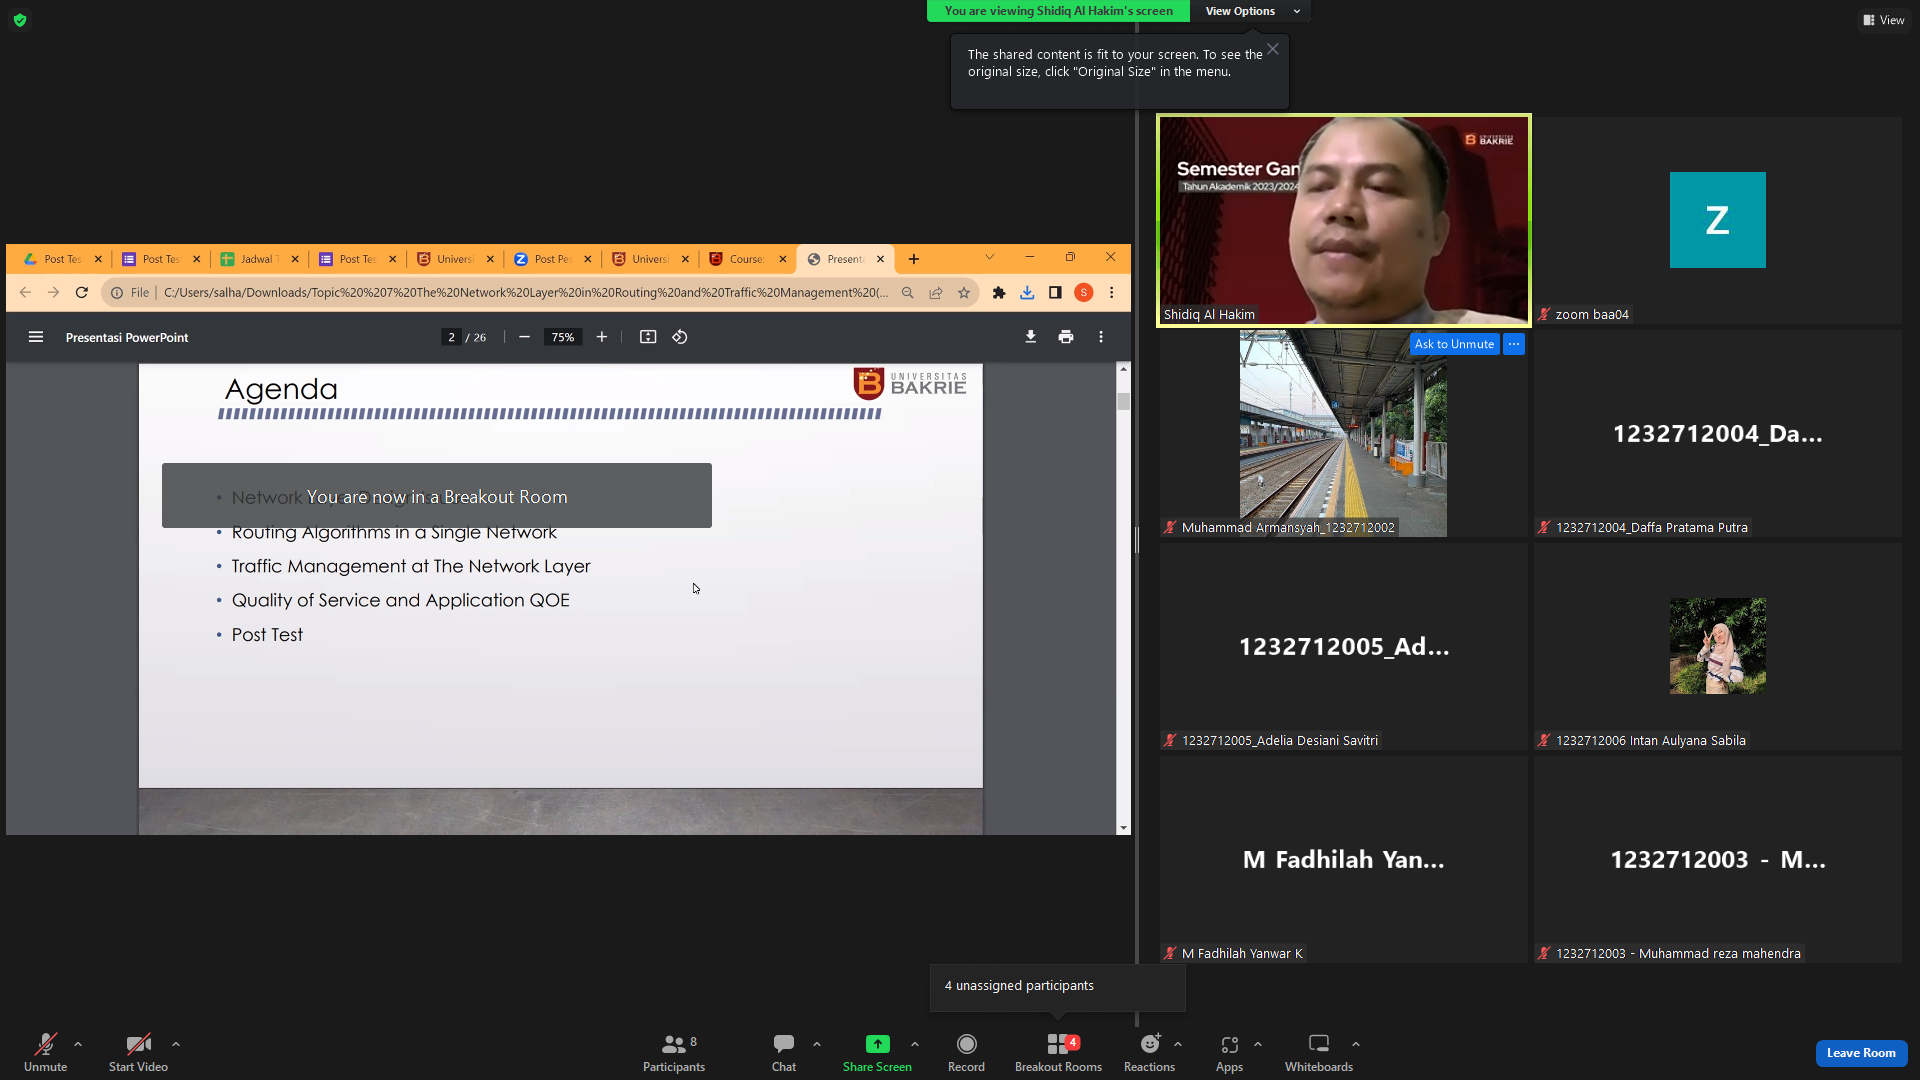Close the shared content size notification

[x=1273, y=49]
